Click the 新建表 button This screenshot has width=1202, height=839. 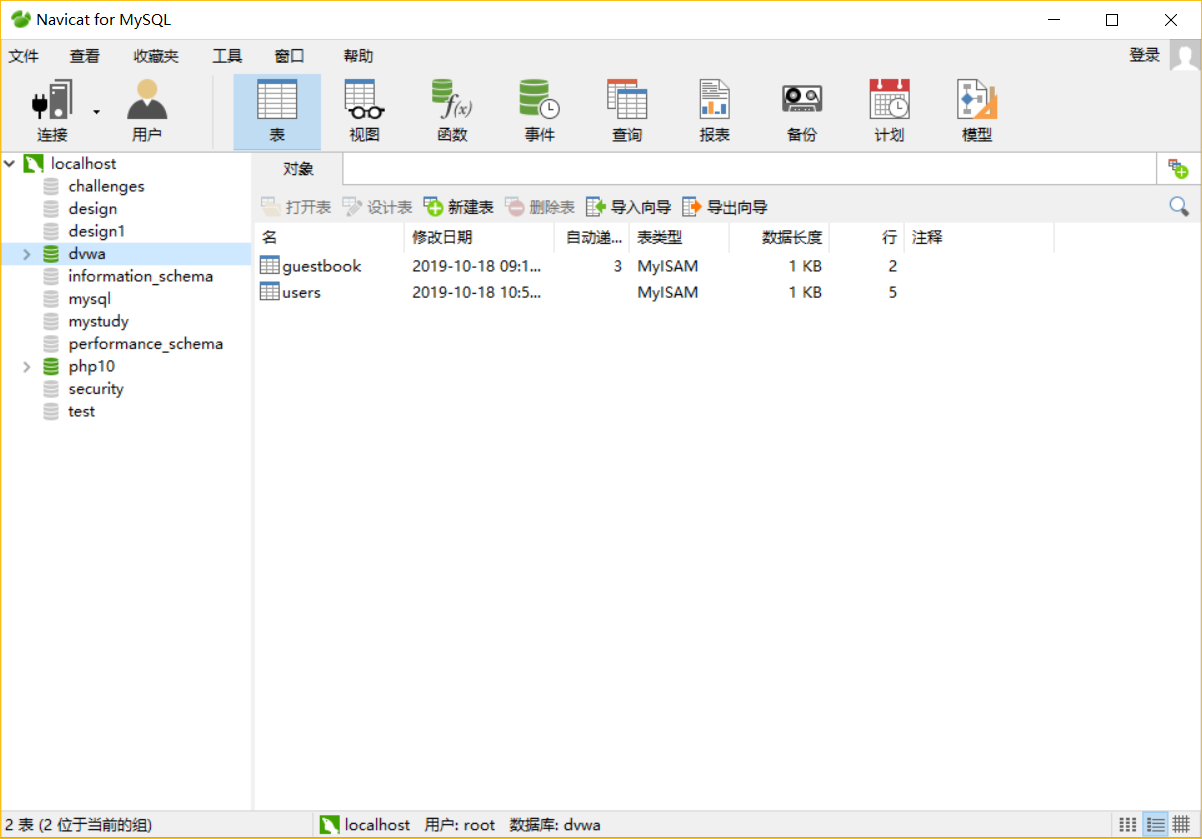click(x=459, y=207)
